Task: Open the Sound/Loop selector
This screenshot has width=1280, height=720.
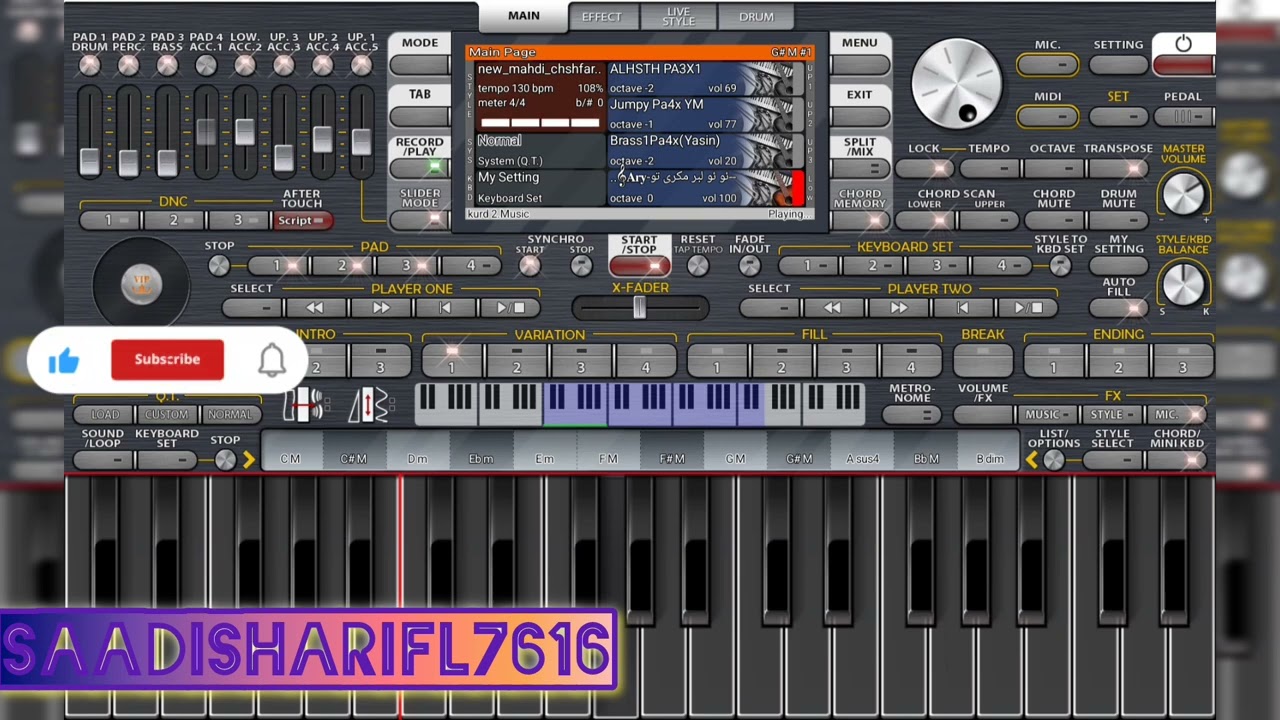Action: pos(103,460)
